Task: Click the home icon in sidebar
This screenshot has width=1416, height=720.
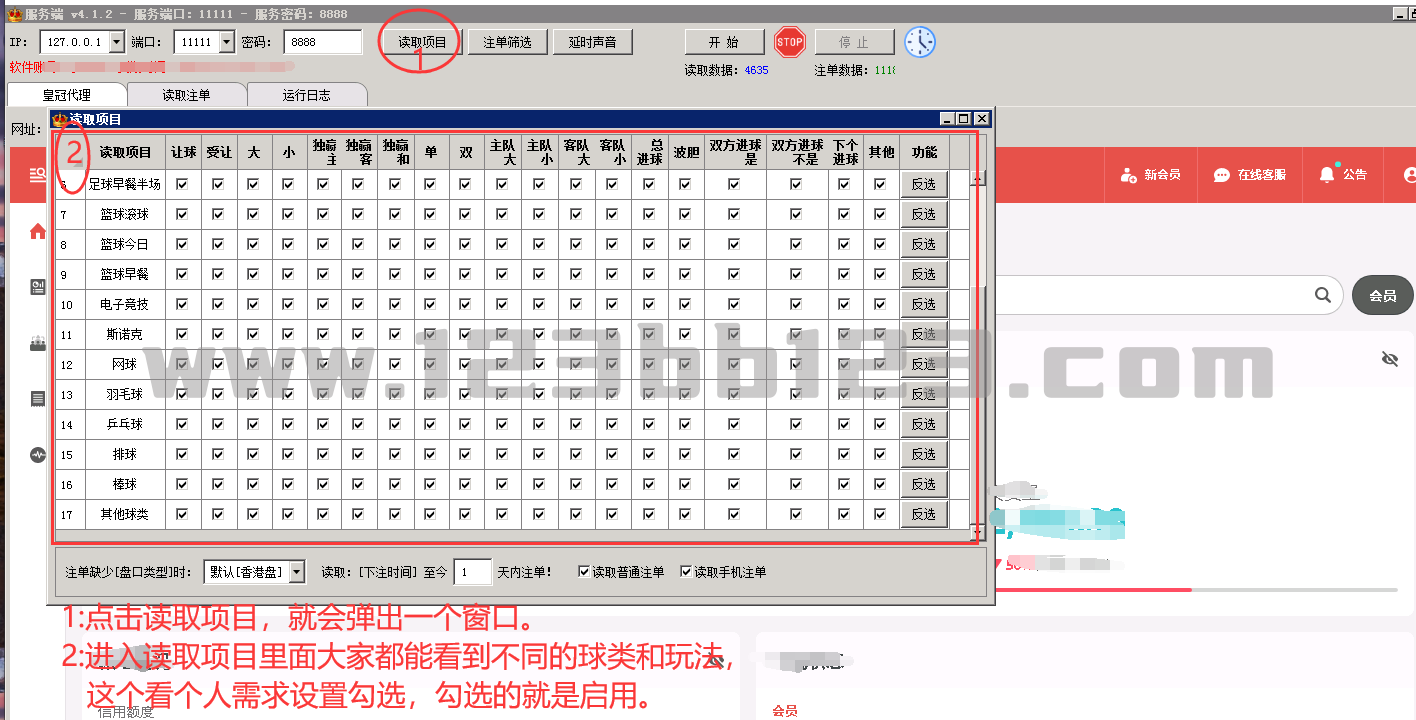Action: pos(38,232)
